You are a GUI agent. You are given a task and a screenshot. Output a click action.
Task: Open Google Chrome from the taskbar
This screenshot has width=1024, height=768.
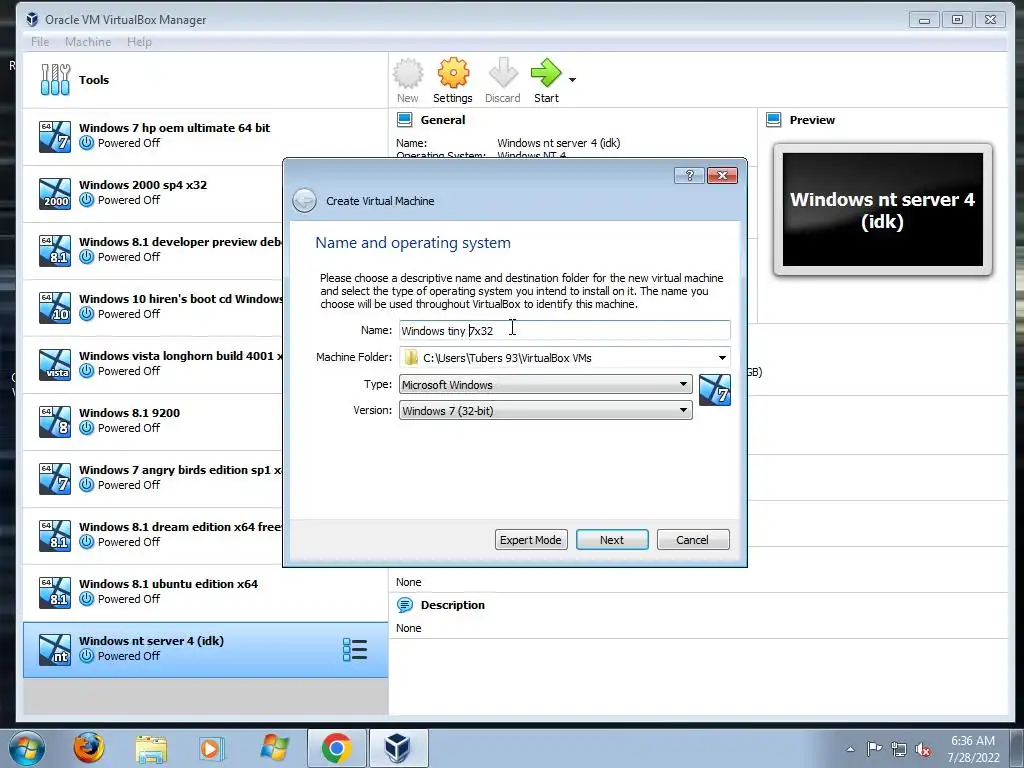pos(336,748)
